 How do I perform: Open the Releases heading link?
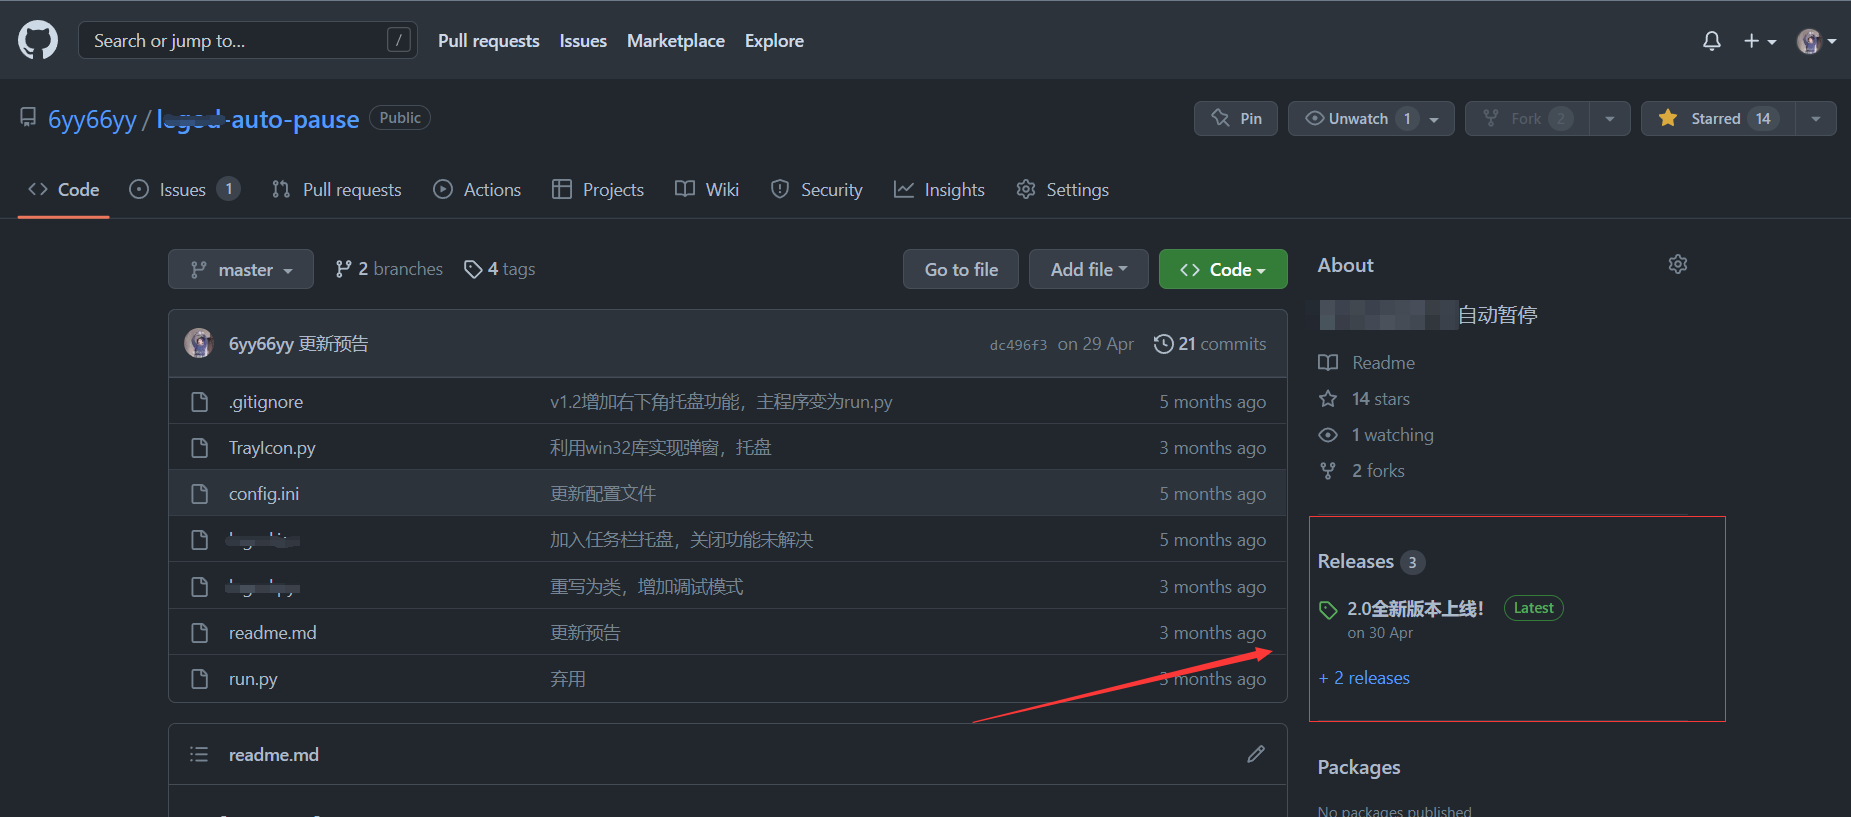coord(1371,561)
